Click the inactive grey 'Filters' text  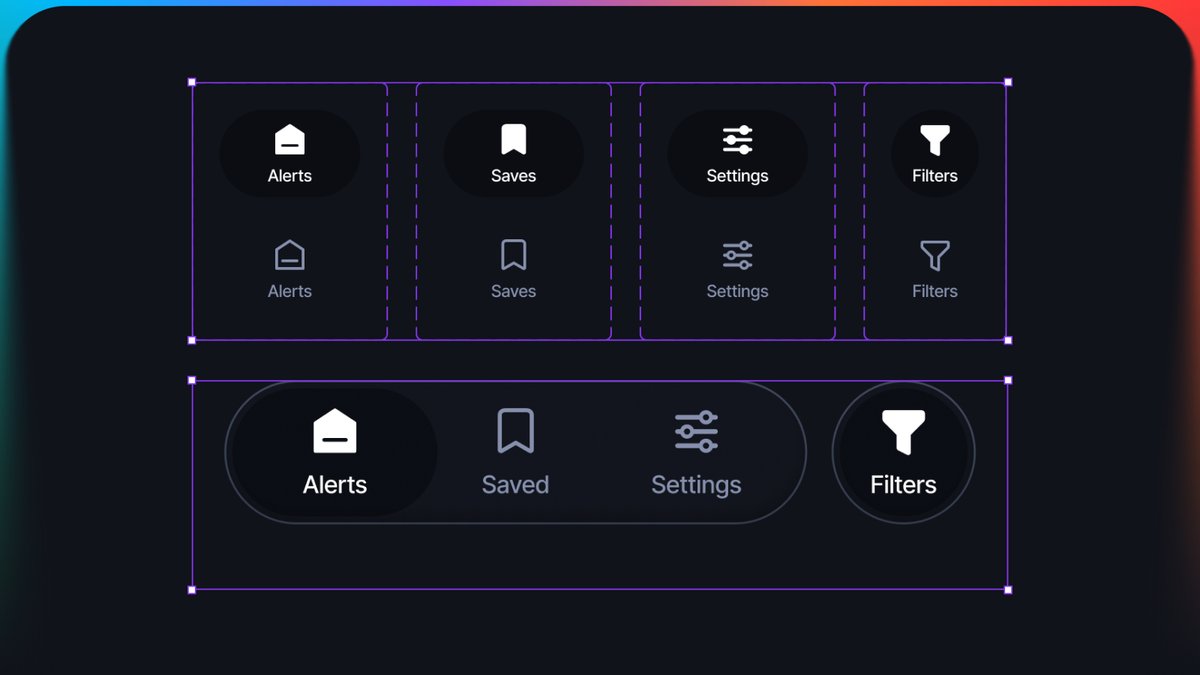935,292
